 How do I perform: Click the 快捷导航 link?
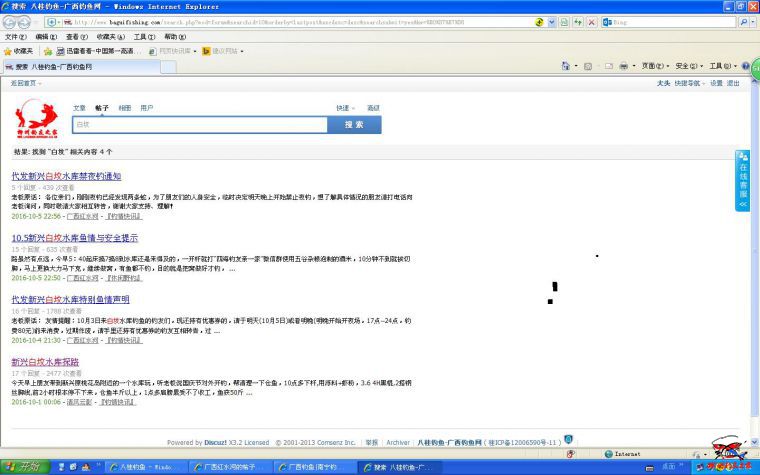click(x=689, y=83)
